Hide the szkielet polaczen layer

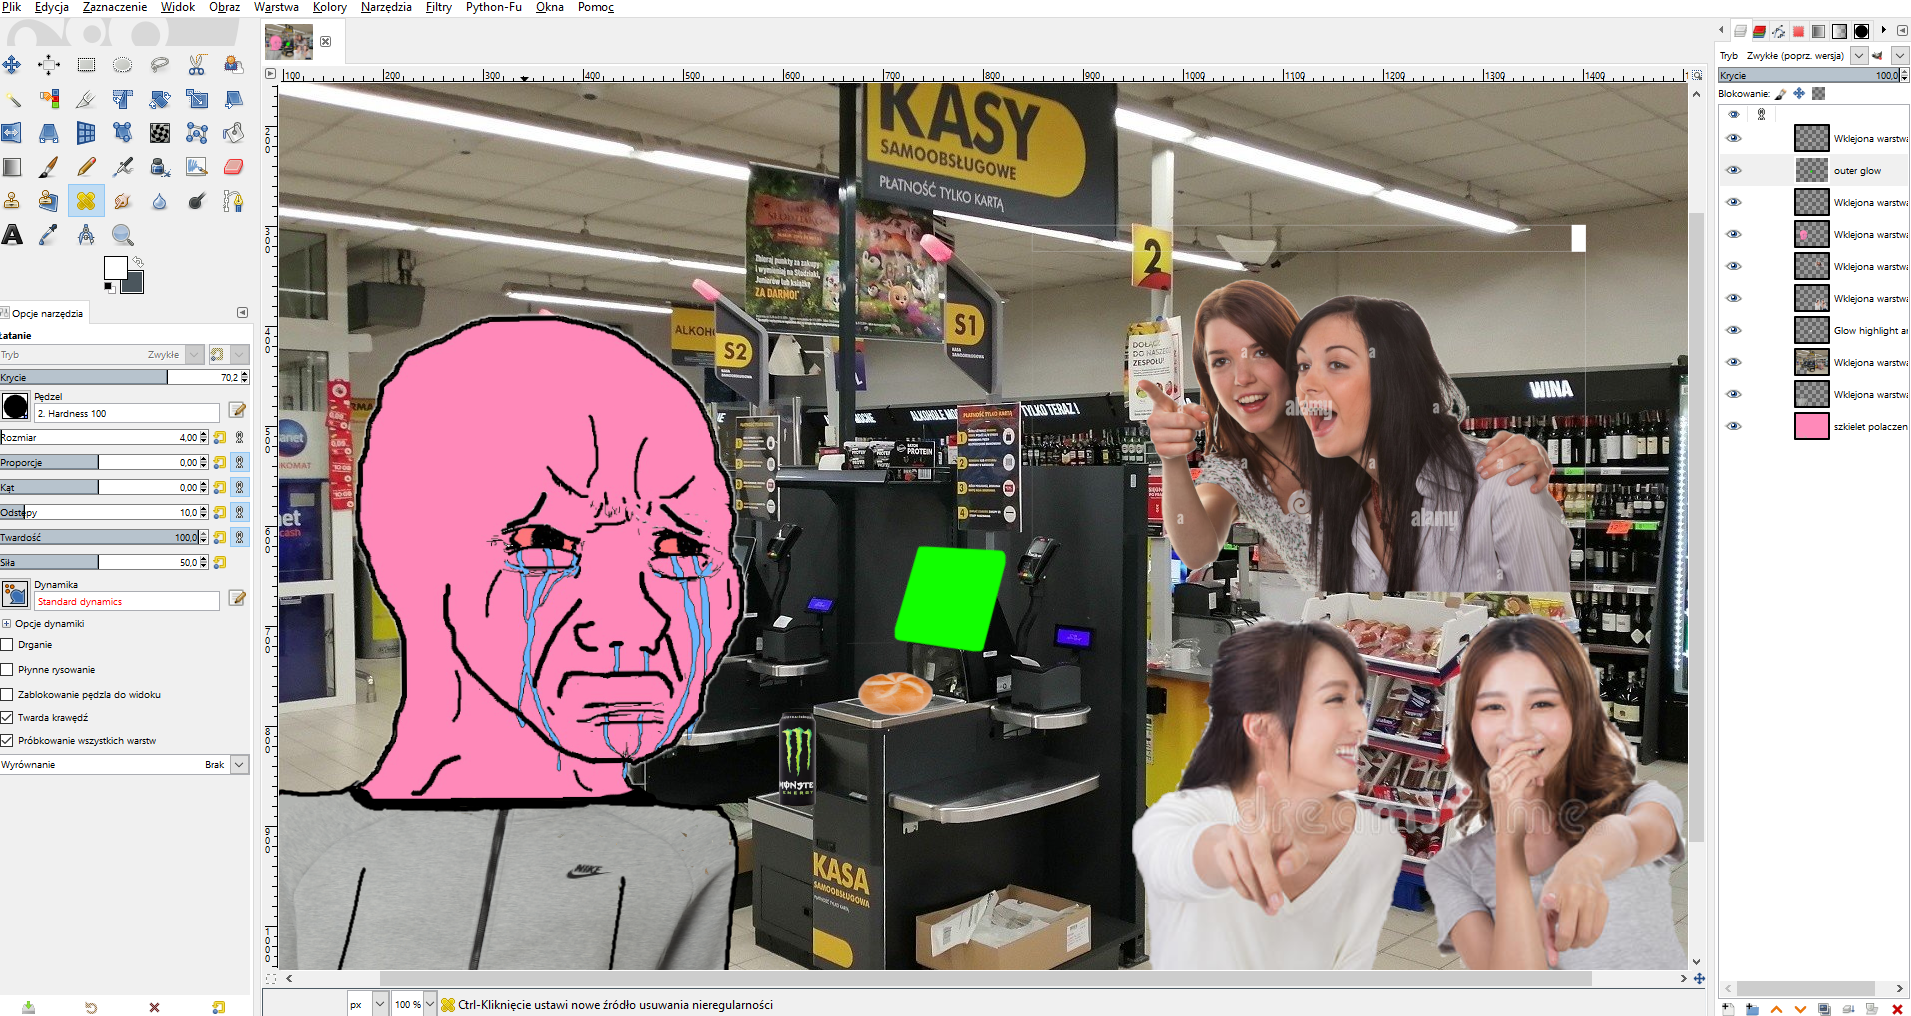click(1734, 426)
